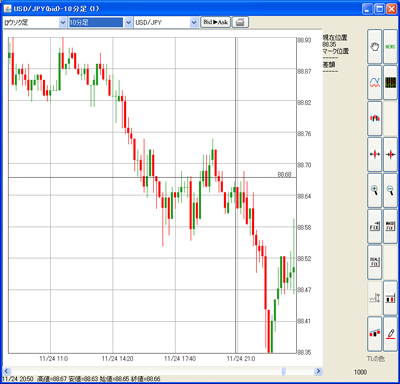
Task: Select the hand pan tool
Action: coord(375,46)
